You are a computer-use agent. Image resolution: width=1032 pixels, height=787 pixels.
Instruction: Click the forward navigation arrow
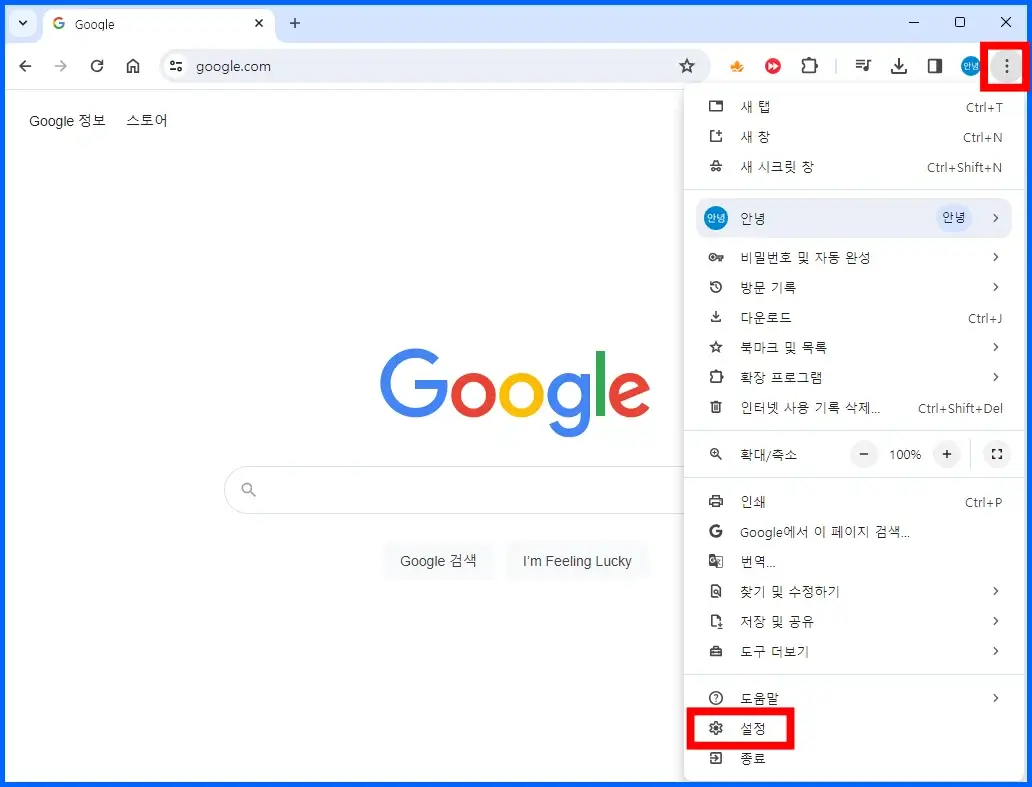tap(61, 66)
